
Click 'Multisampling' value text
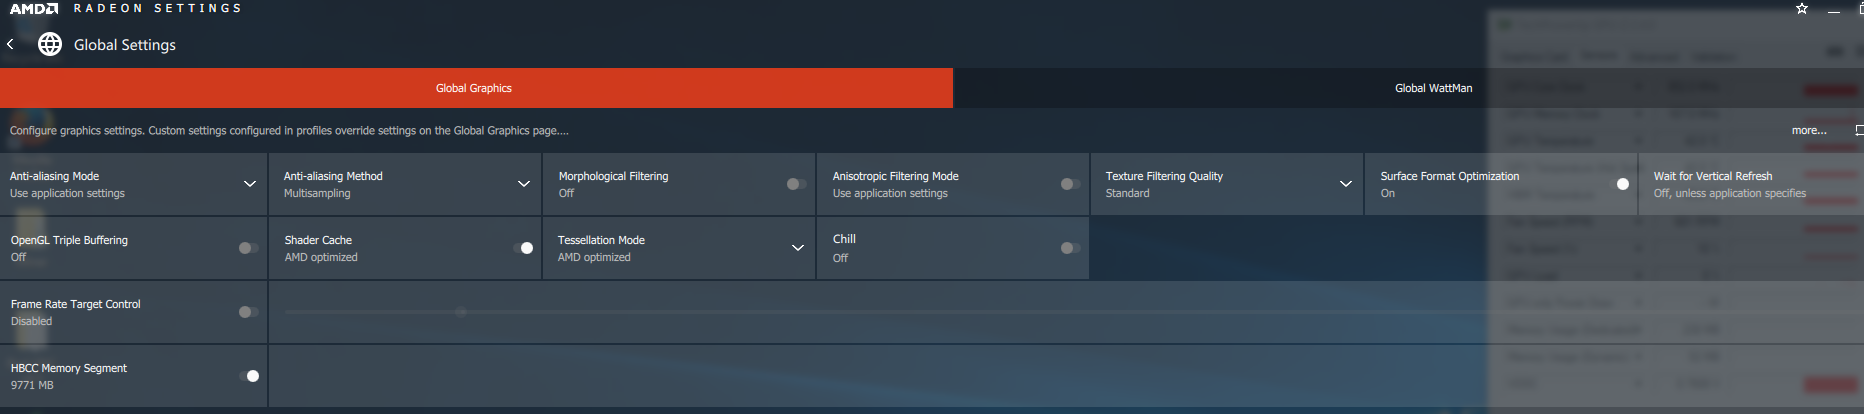click(x=317, y=193)
